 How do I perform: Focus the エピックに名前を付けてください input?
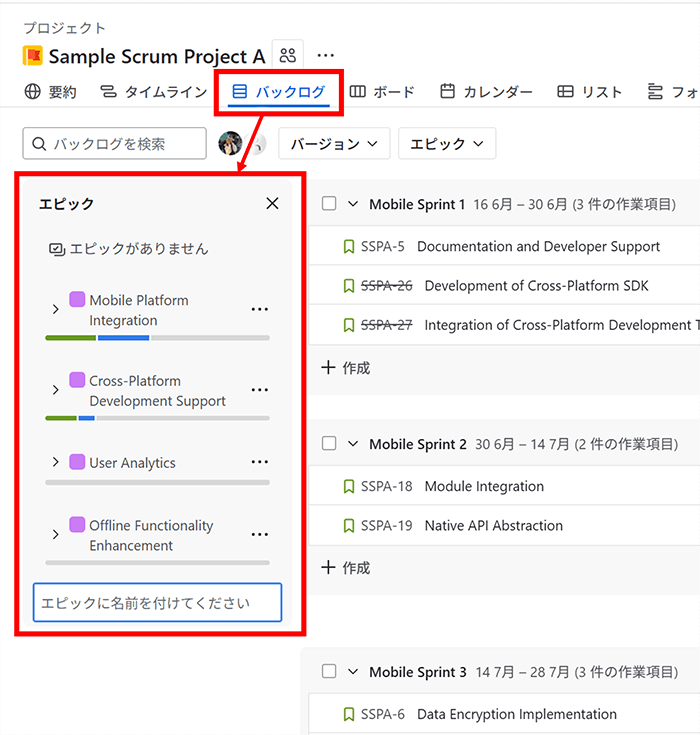click(x=158, y=603)
